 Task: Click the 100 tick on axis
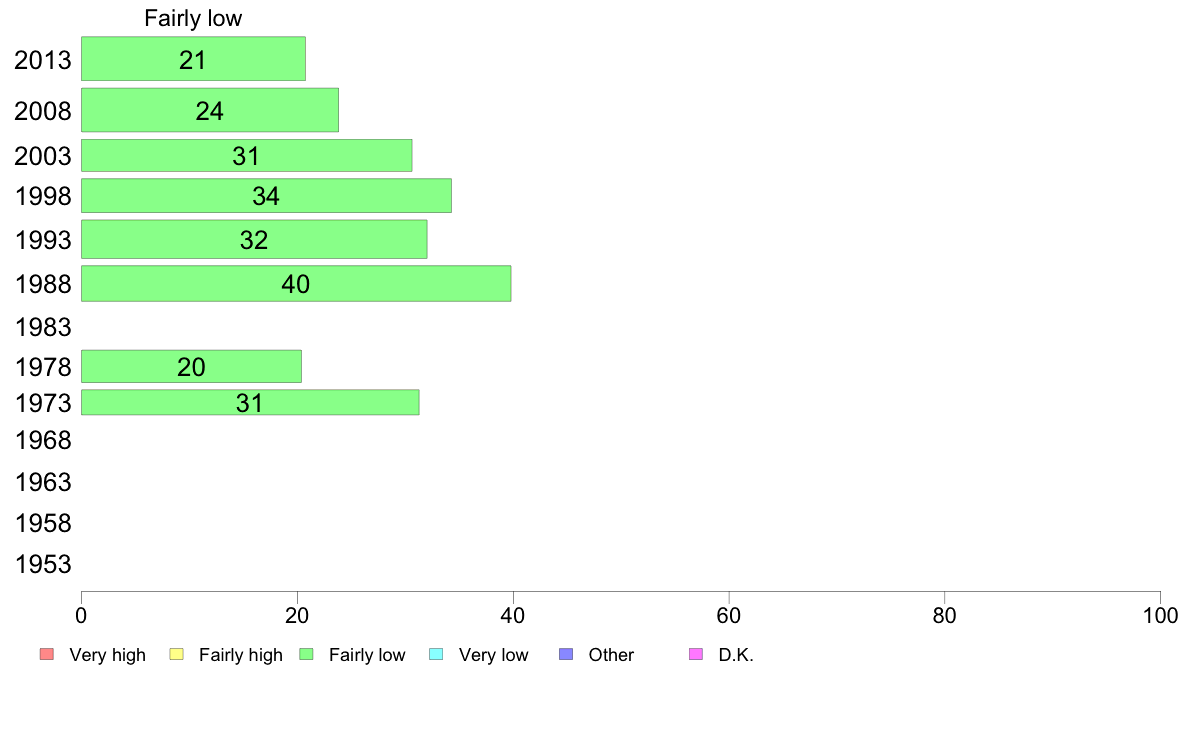tap(1160, 615)
